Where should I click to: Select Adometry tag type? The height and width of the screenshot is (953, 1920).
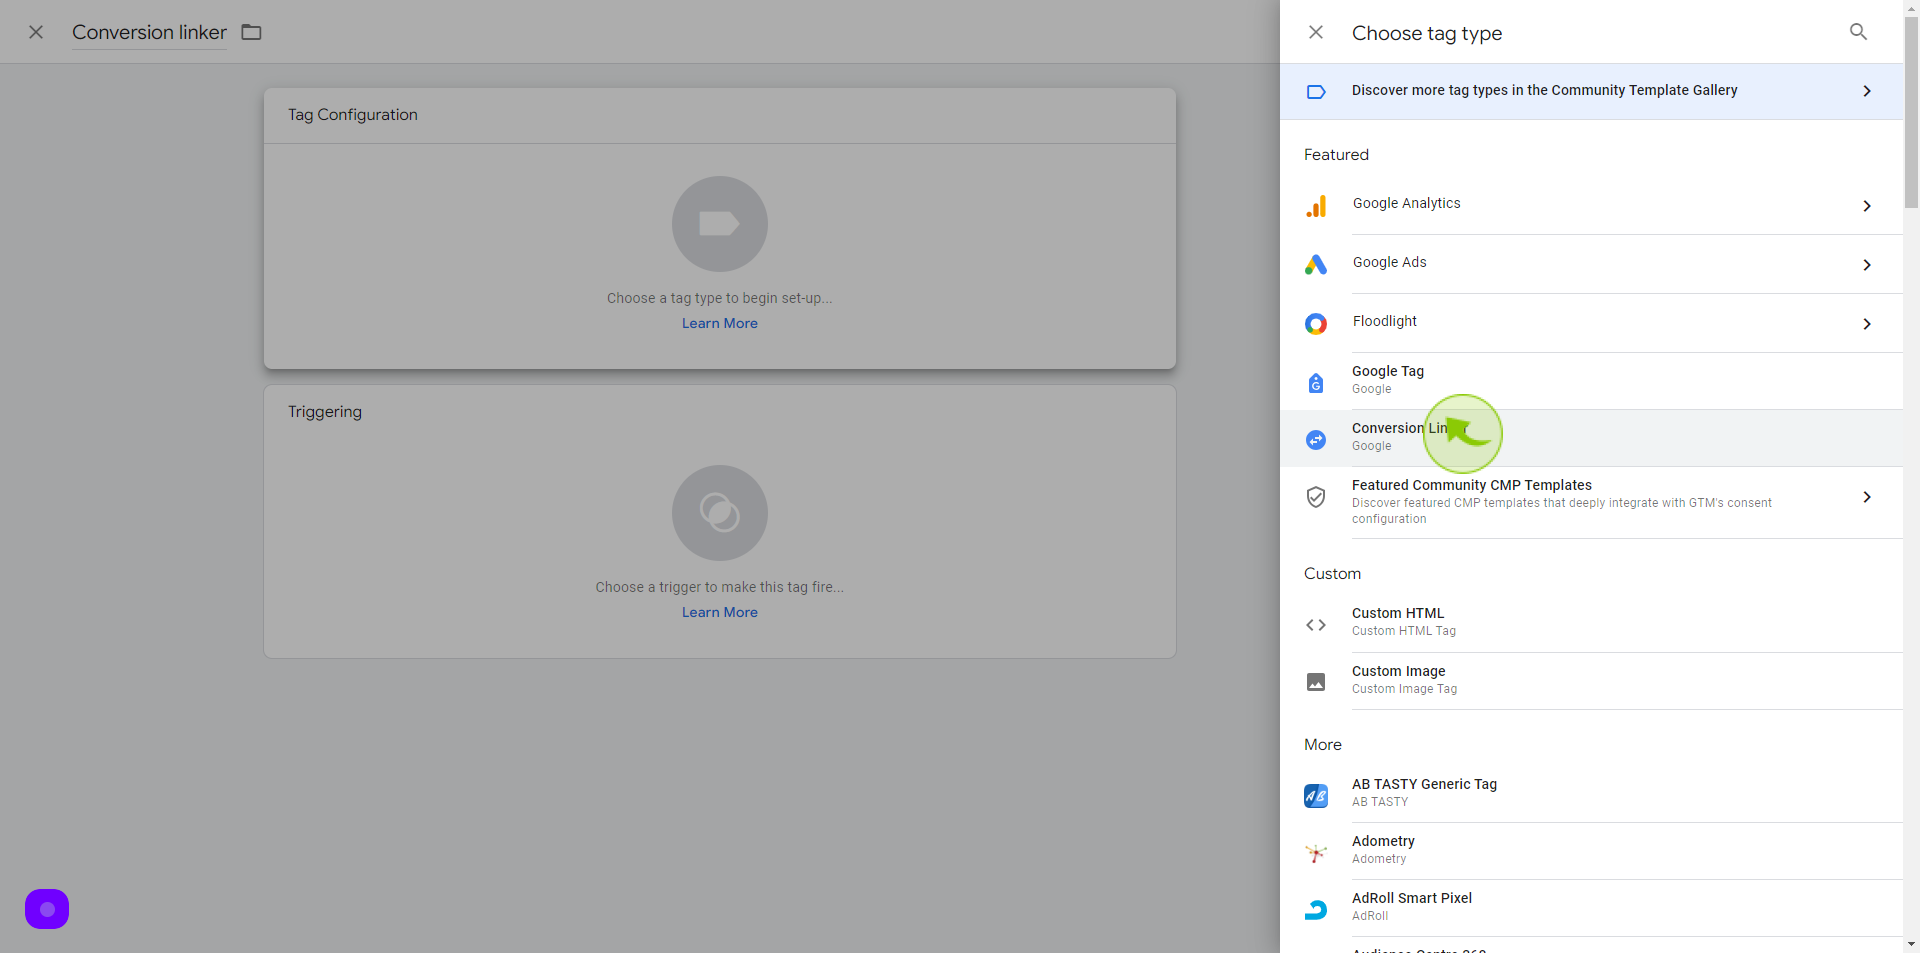[x=1591, y=851]
